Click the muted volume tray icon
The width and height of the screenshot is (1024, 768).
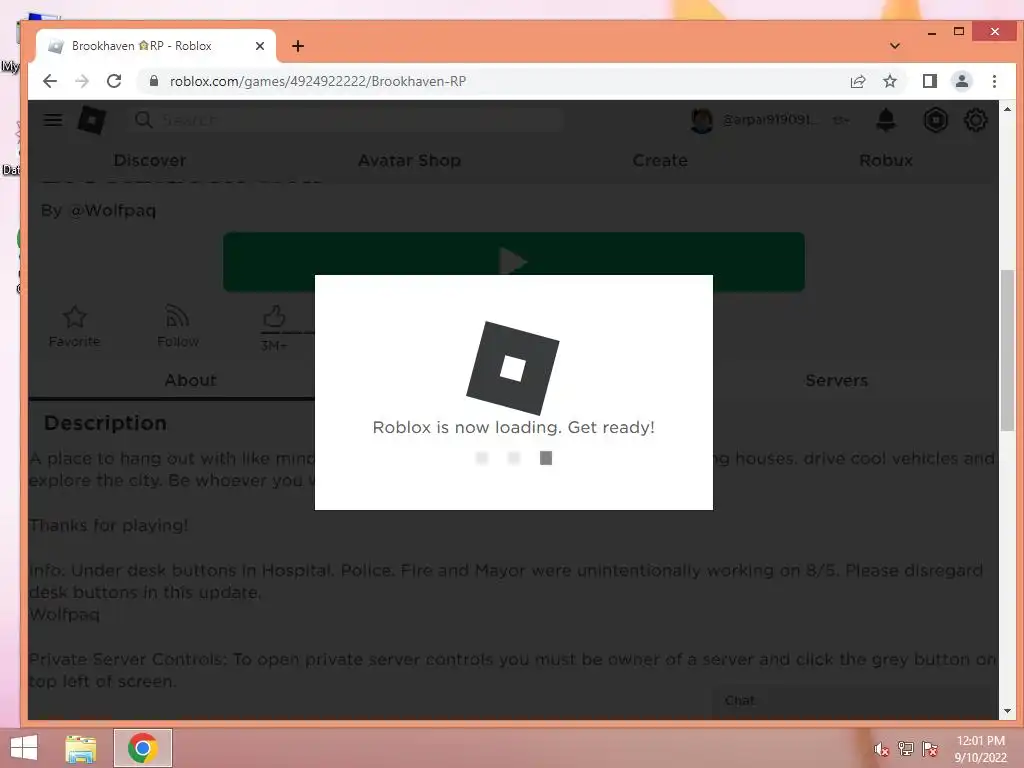point(882,748)
